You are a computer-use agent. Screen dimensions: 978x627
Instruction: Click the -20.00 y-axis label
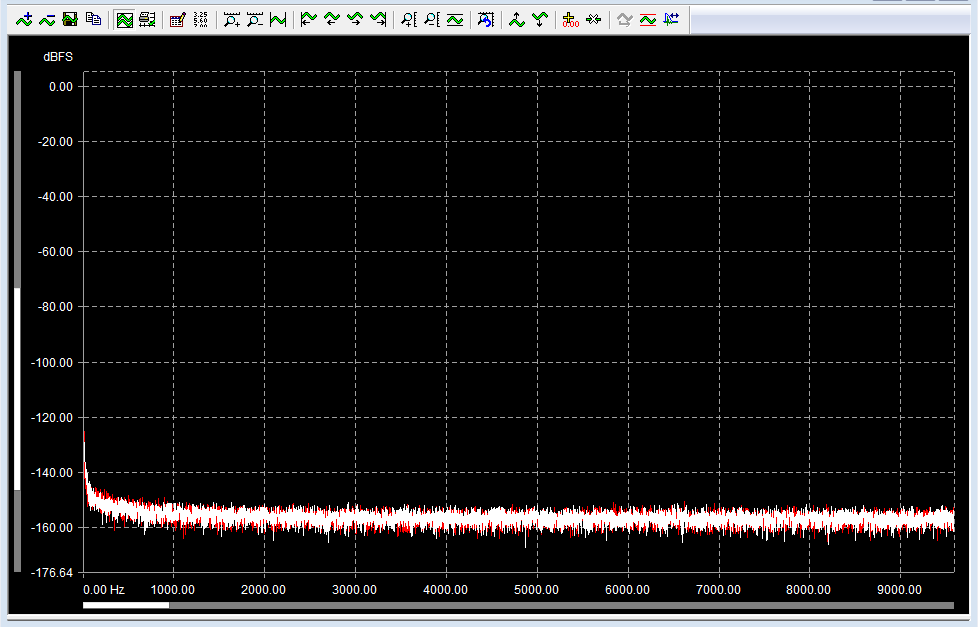click(x=55, y=142)
